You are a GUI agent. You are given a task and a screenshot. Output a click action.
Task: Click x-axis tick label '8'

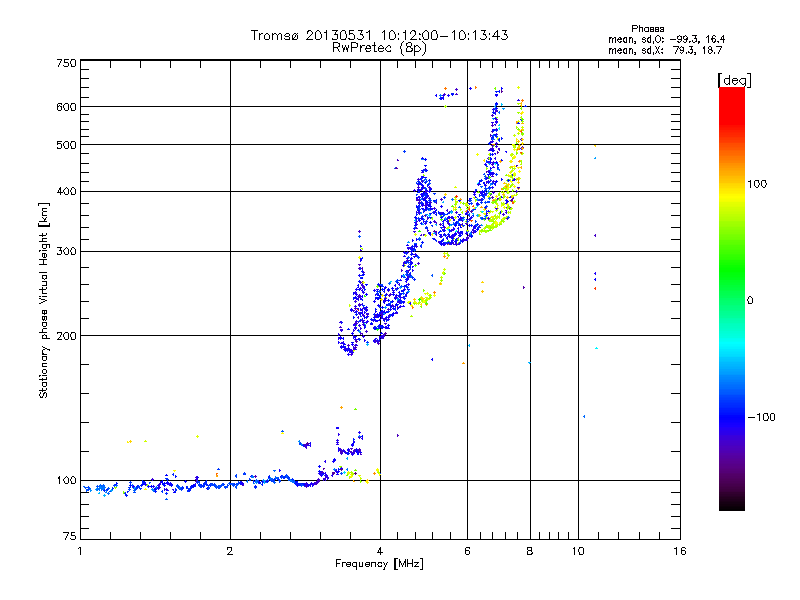pyautogui.click(x=530, y=551)
